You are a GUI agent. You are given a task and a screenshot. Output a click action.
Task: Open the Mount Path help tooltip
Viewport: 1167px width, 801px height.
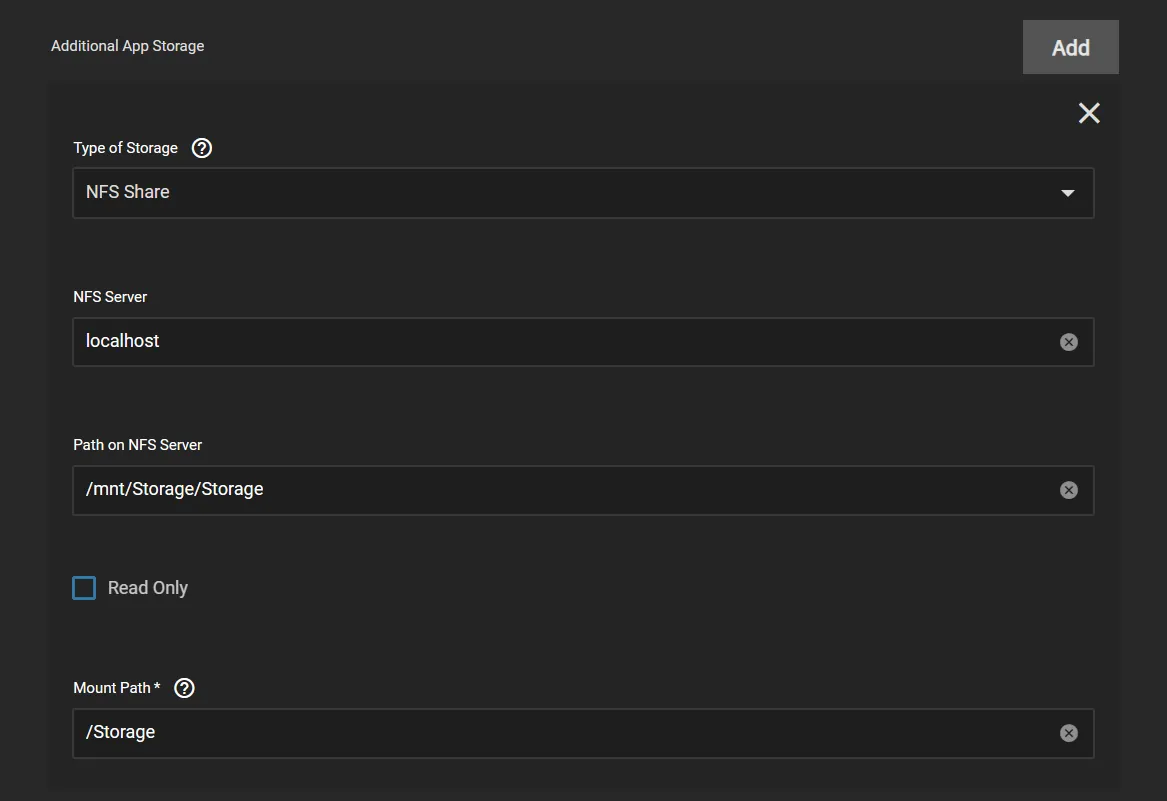click(184, 687)
